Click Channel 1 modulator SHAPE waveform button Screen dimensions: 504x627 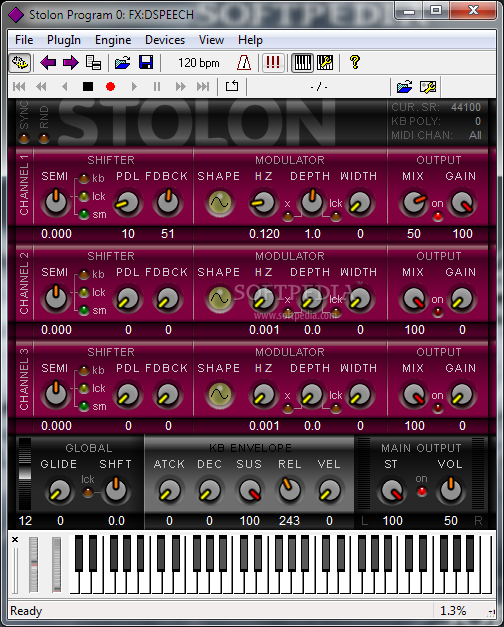coord(220,203)
